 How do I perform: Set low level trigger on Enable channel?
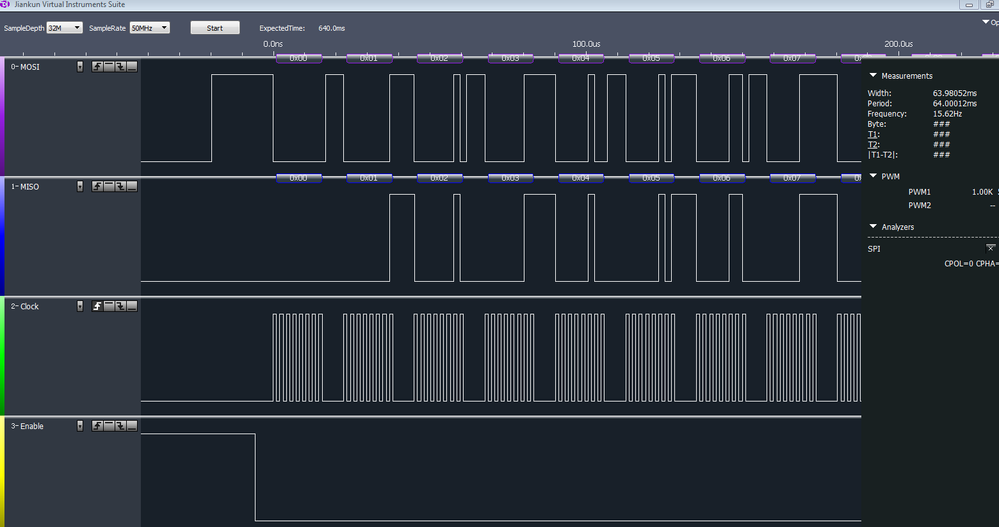(132, 426)
